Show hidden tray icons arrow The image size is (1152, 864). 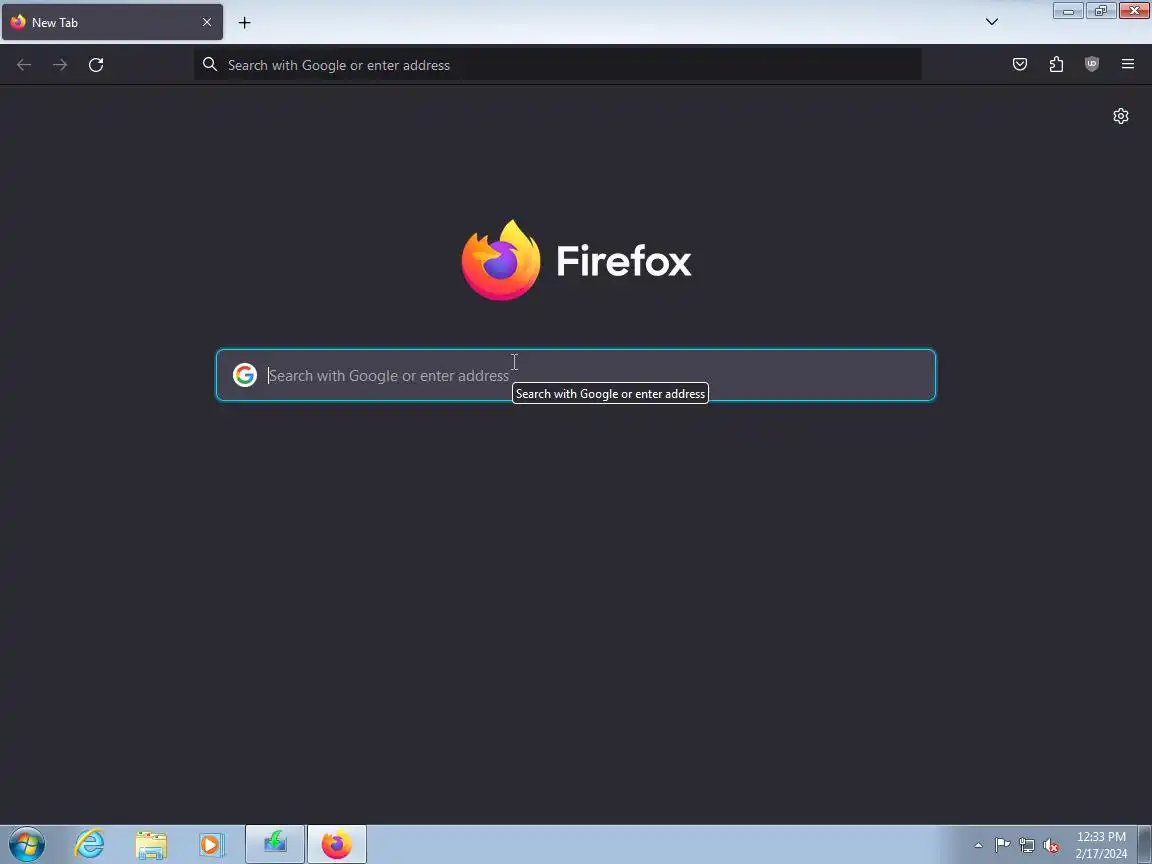click(x=979, y=846)
